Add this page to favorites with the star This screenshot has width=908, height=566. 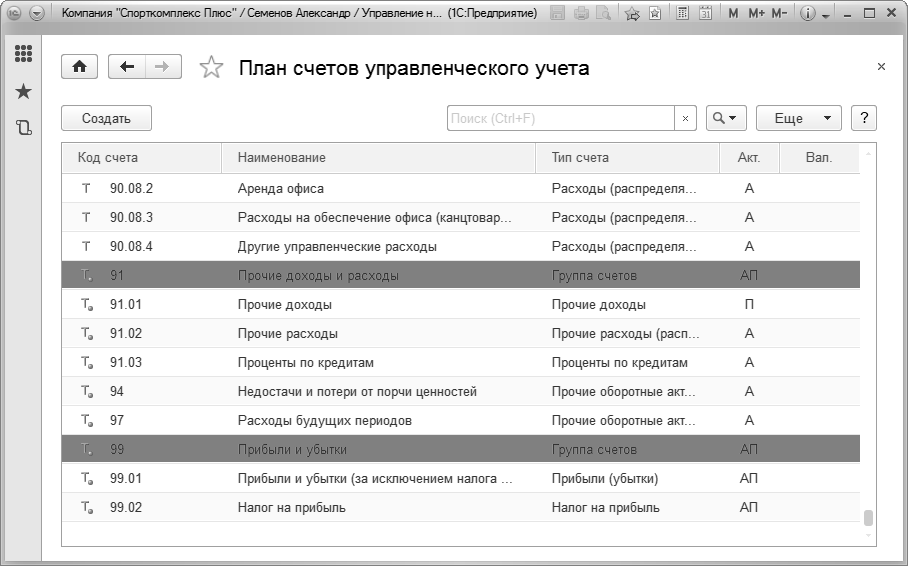[x=211, y=68]
